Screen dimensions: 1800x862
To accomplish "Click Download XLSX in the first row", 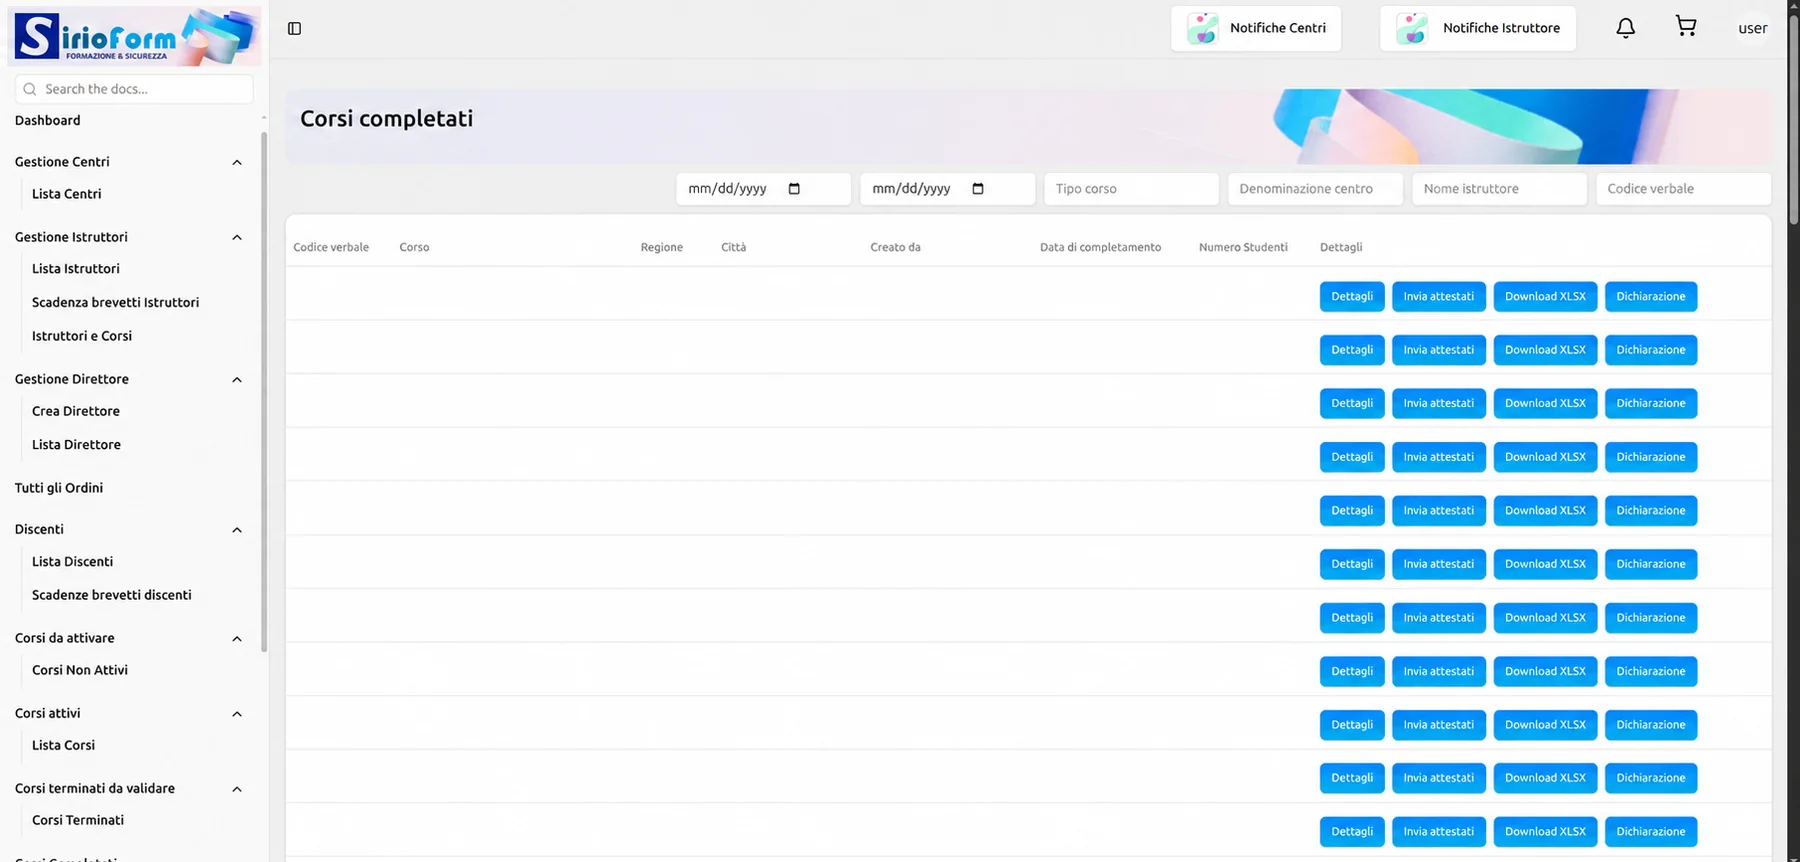I will pyautogui.click(x=1545, y=297).
